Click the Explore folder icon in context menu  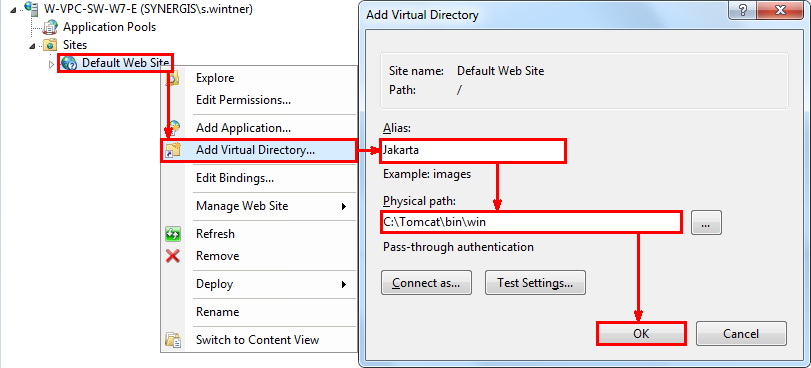(174, 78)
